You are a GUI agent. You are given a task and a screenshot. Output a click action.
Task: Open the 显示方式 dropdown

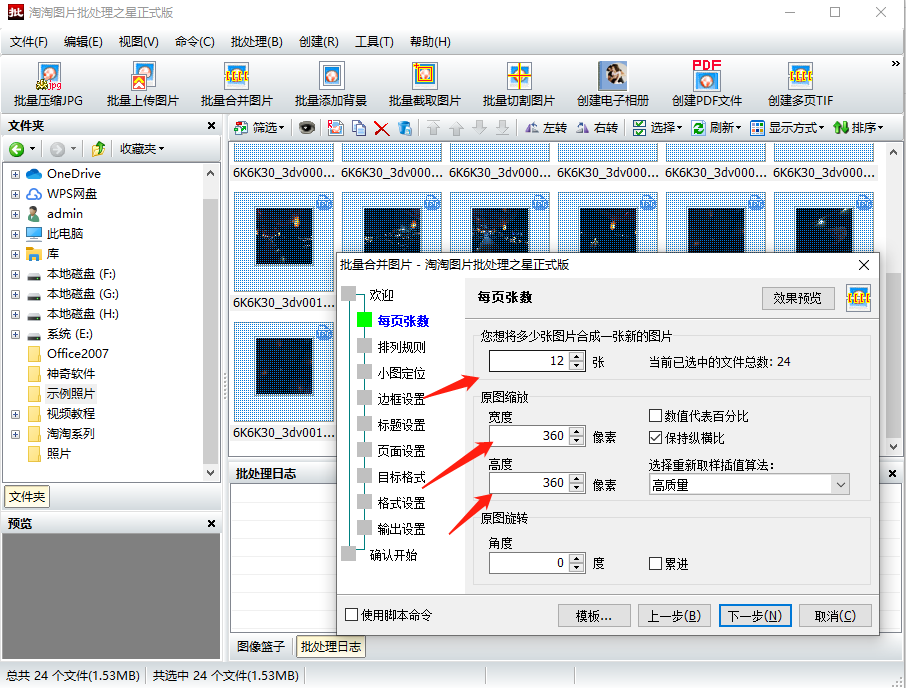coord(787,128)
